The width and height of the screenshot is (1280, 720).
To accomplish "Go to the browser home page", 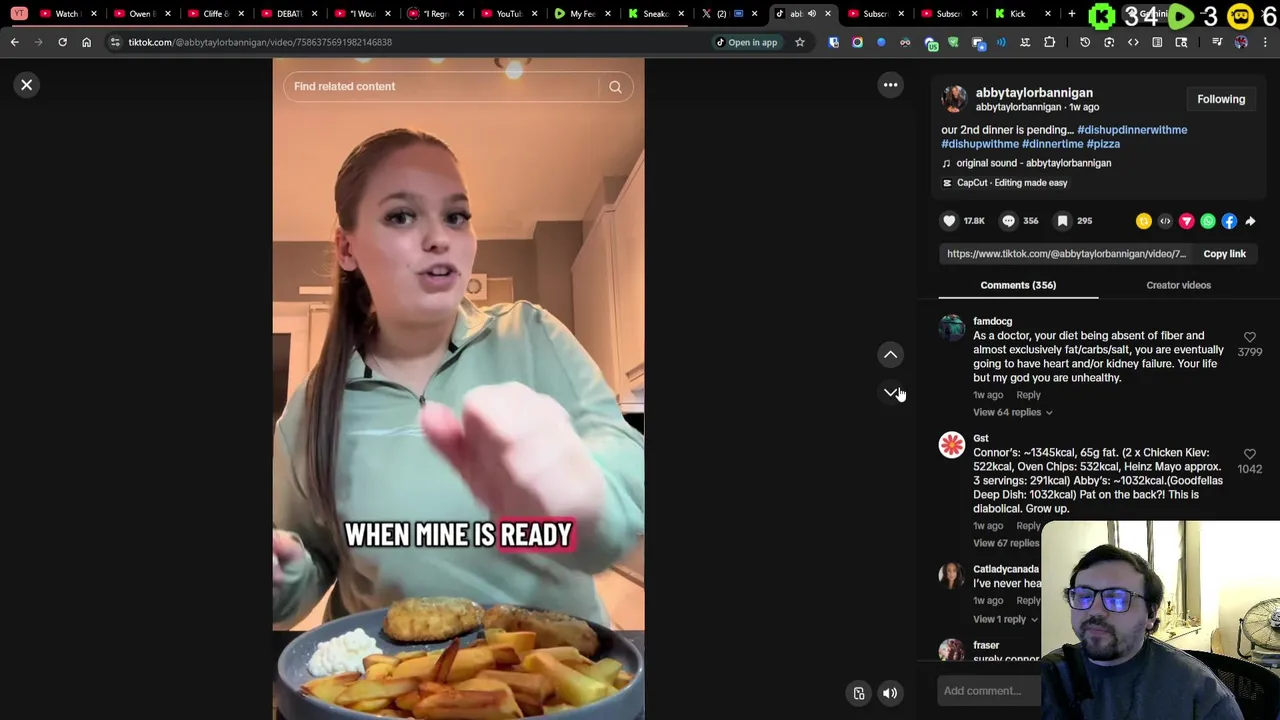I will click(86, 42).
